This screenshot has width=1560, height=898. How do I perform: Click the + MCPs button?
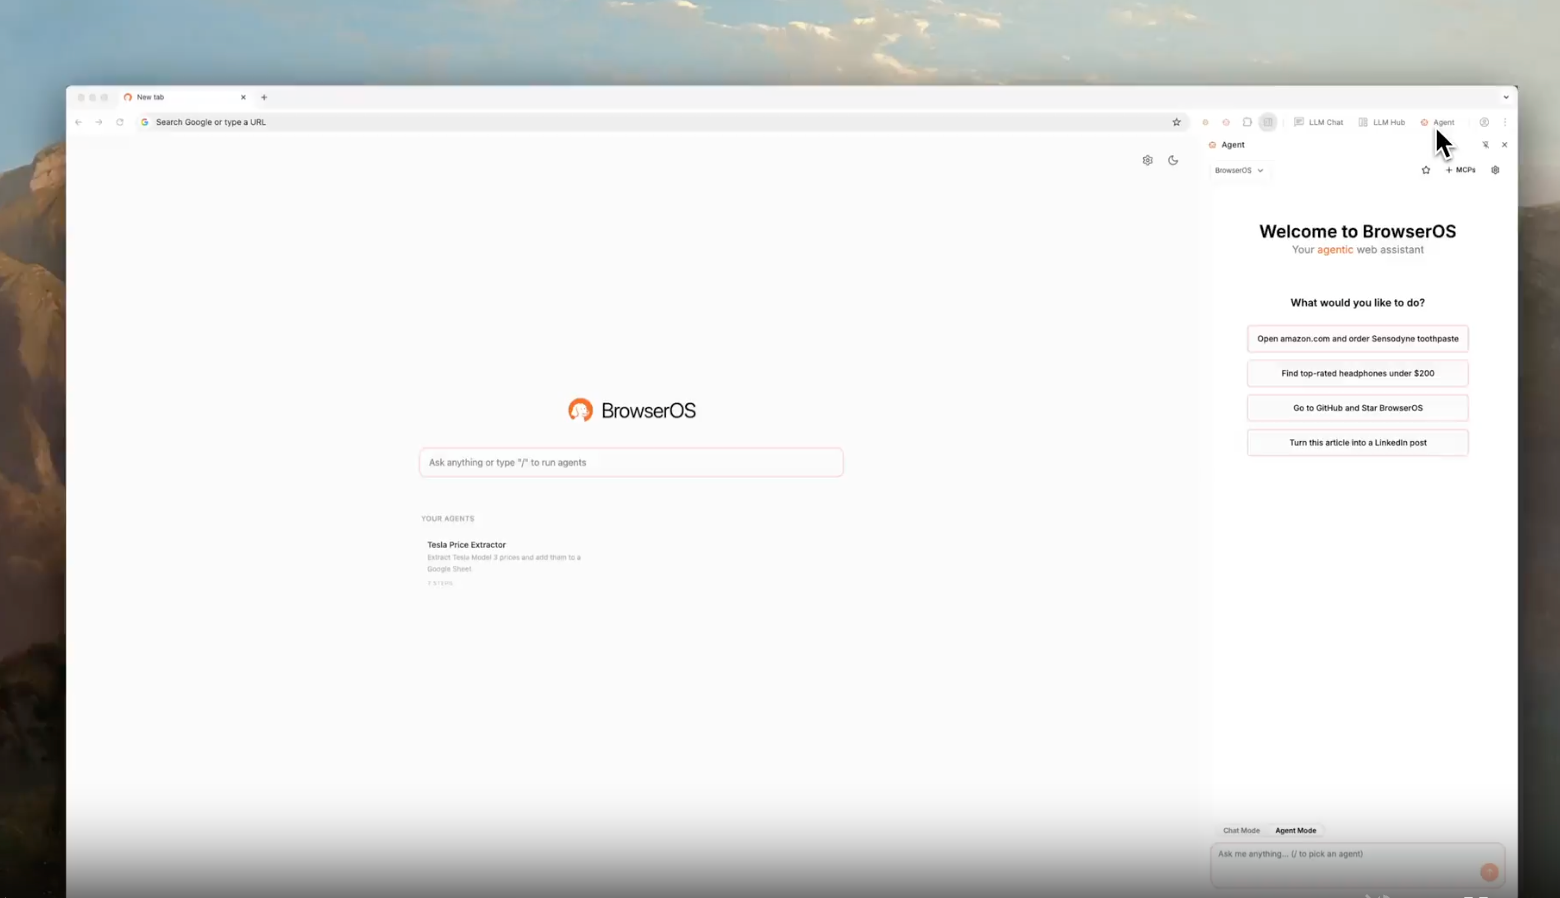(x=1460, y=170)
